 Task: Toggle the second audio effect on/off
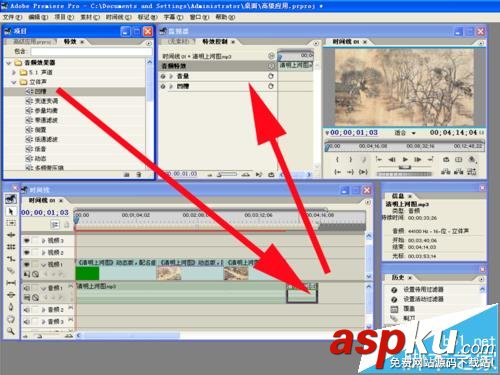163,86
